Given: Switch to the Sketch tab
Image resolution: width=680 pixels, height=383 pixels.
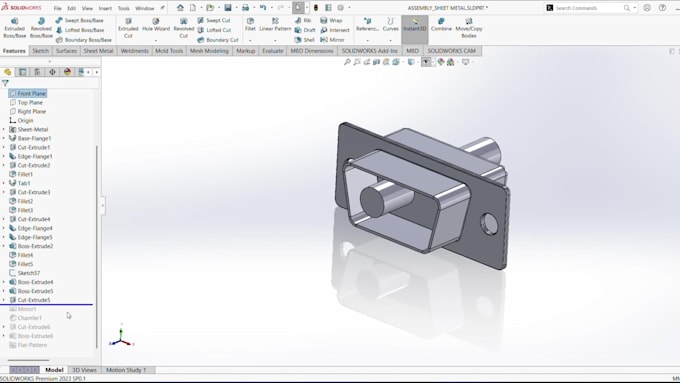Looking at the screenshot, I should (40, 51).
